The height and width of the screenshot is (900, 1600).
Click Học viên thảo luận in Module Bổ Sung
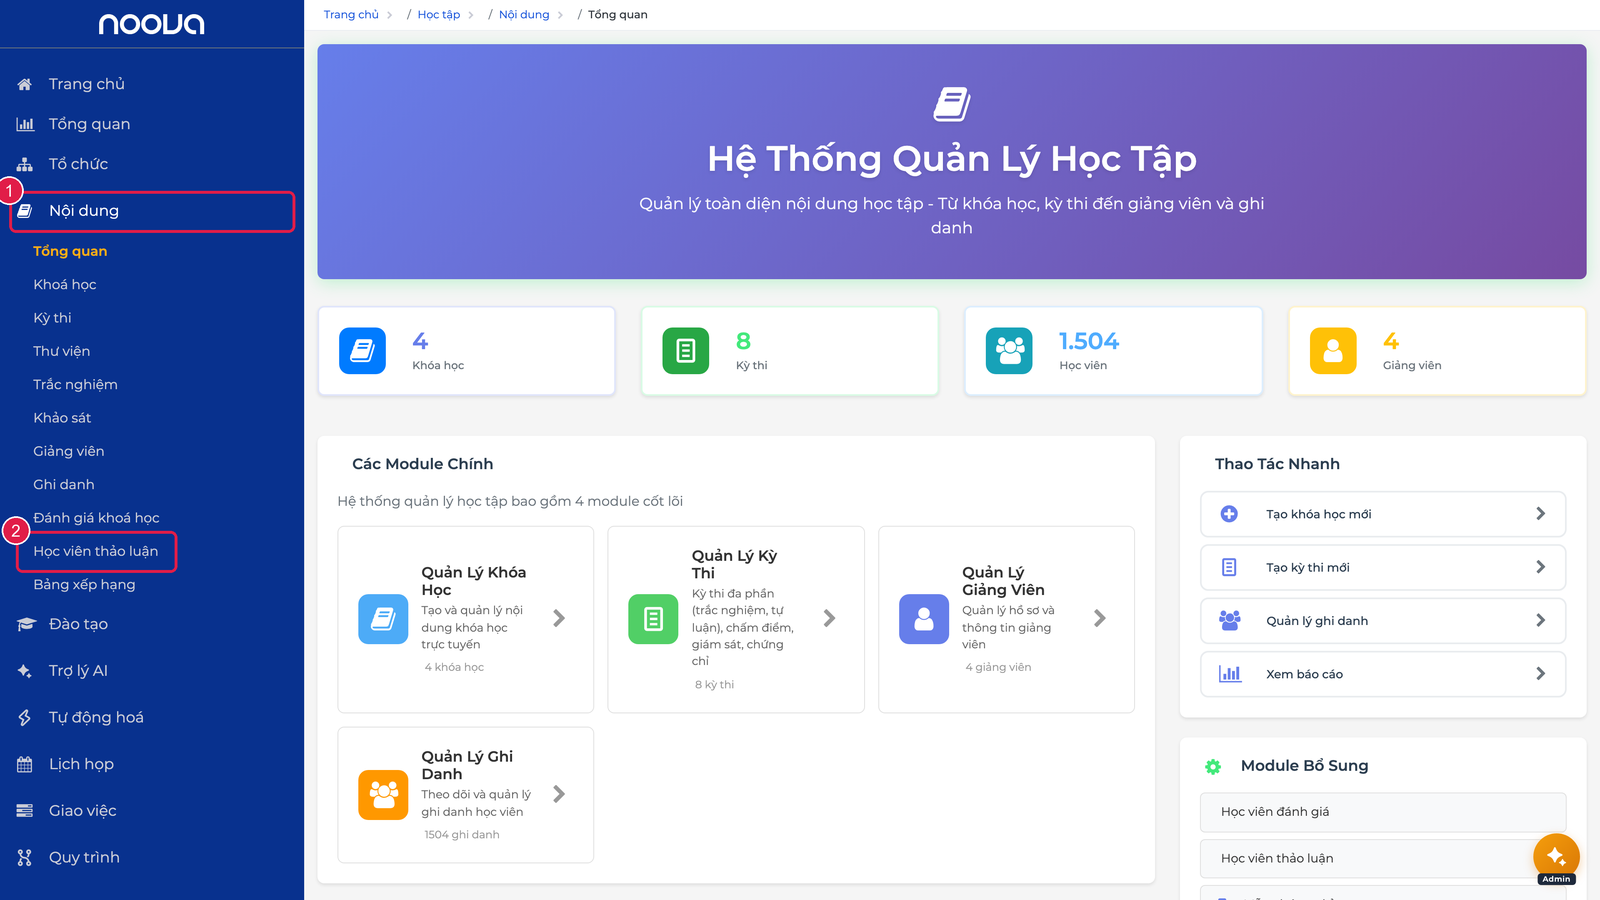(x=1383, y=858)
